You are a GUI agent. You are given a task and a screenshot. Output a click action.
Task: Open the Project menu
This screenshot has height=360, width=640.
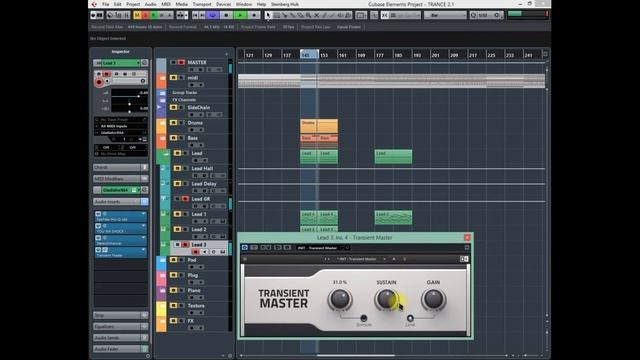133,4
